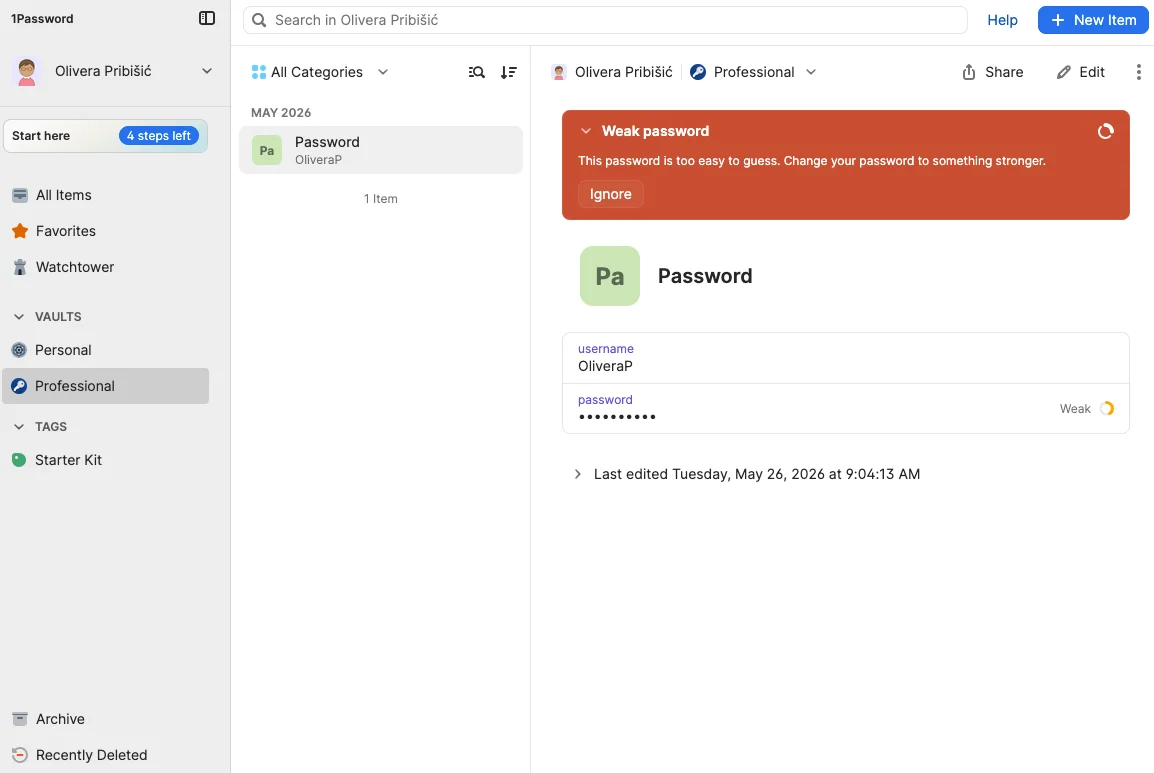This screenshot has height=773, width=1154.
Task: Open the Professional vault dropdown chevron
Action: click(x=811, y=72)
